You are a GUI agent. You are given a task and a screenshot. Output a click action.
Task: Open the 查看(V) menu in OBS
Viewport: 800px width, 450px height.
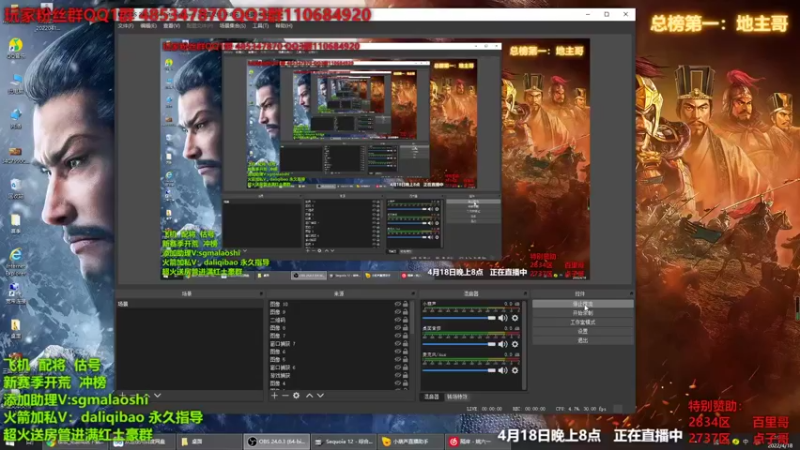point(171,26)
